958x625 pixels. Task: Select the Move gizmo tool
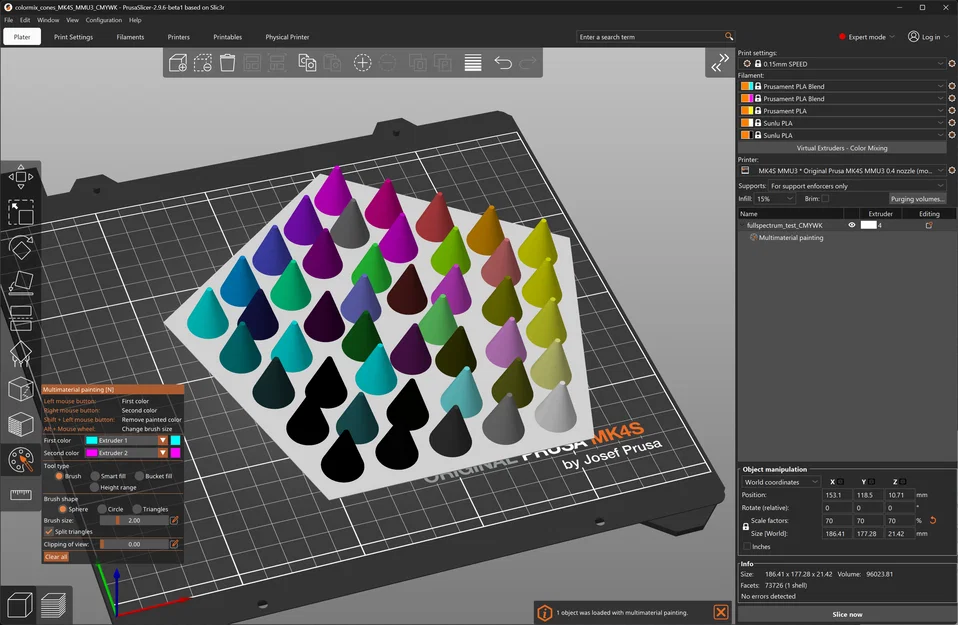21,177
